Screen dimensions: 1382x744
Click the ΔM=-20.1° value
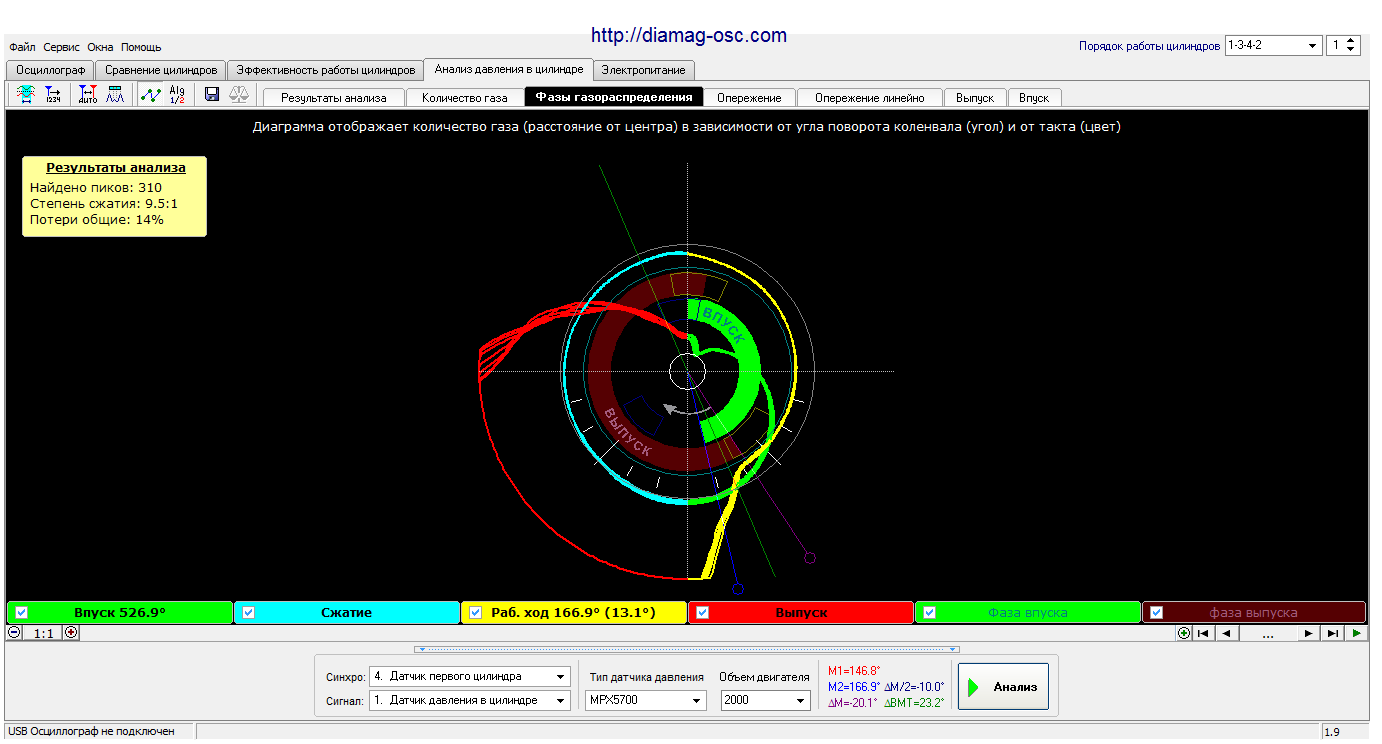point(853,703)
